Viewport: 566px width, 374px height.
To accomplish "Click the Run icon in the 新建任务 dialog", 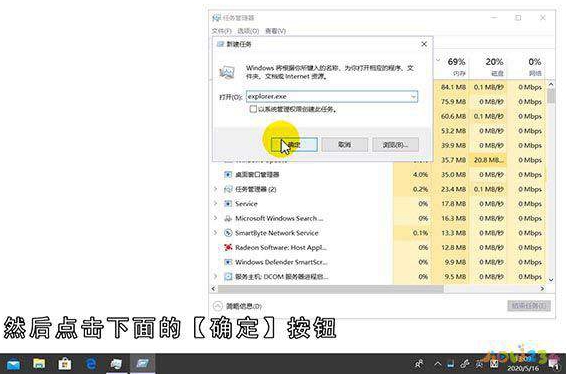I will (x=227, y=73).
